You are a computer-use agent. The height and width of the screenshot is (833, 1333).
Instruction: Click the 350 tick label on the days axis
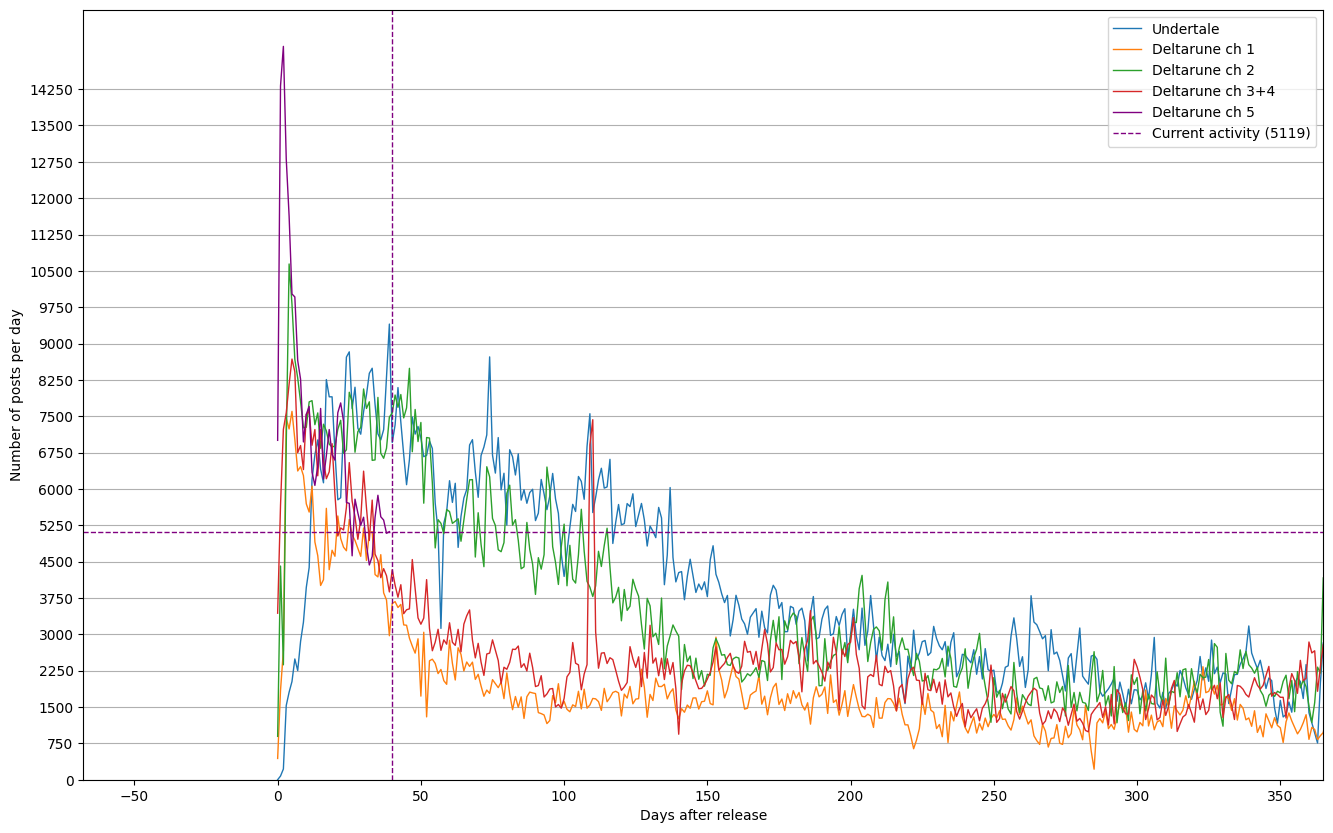click(x=1280, y=797)
